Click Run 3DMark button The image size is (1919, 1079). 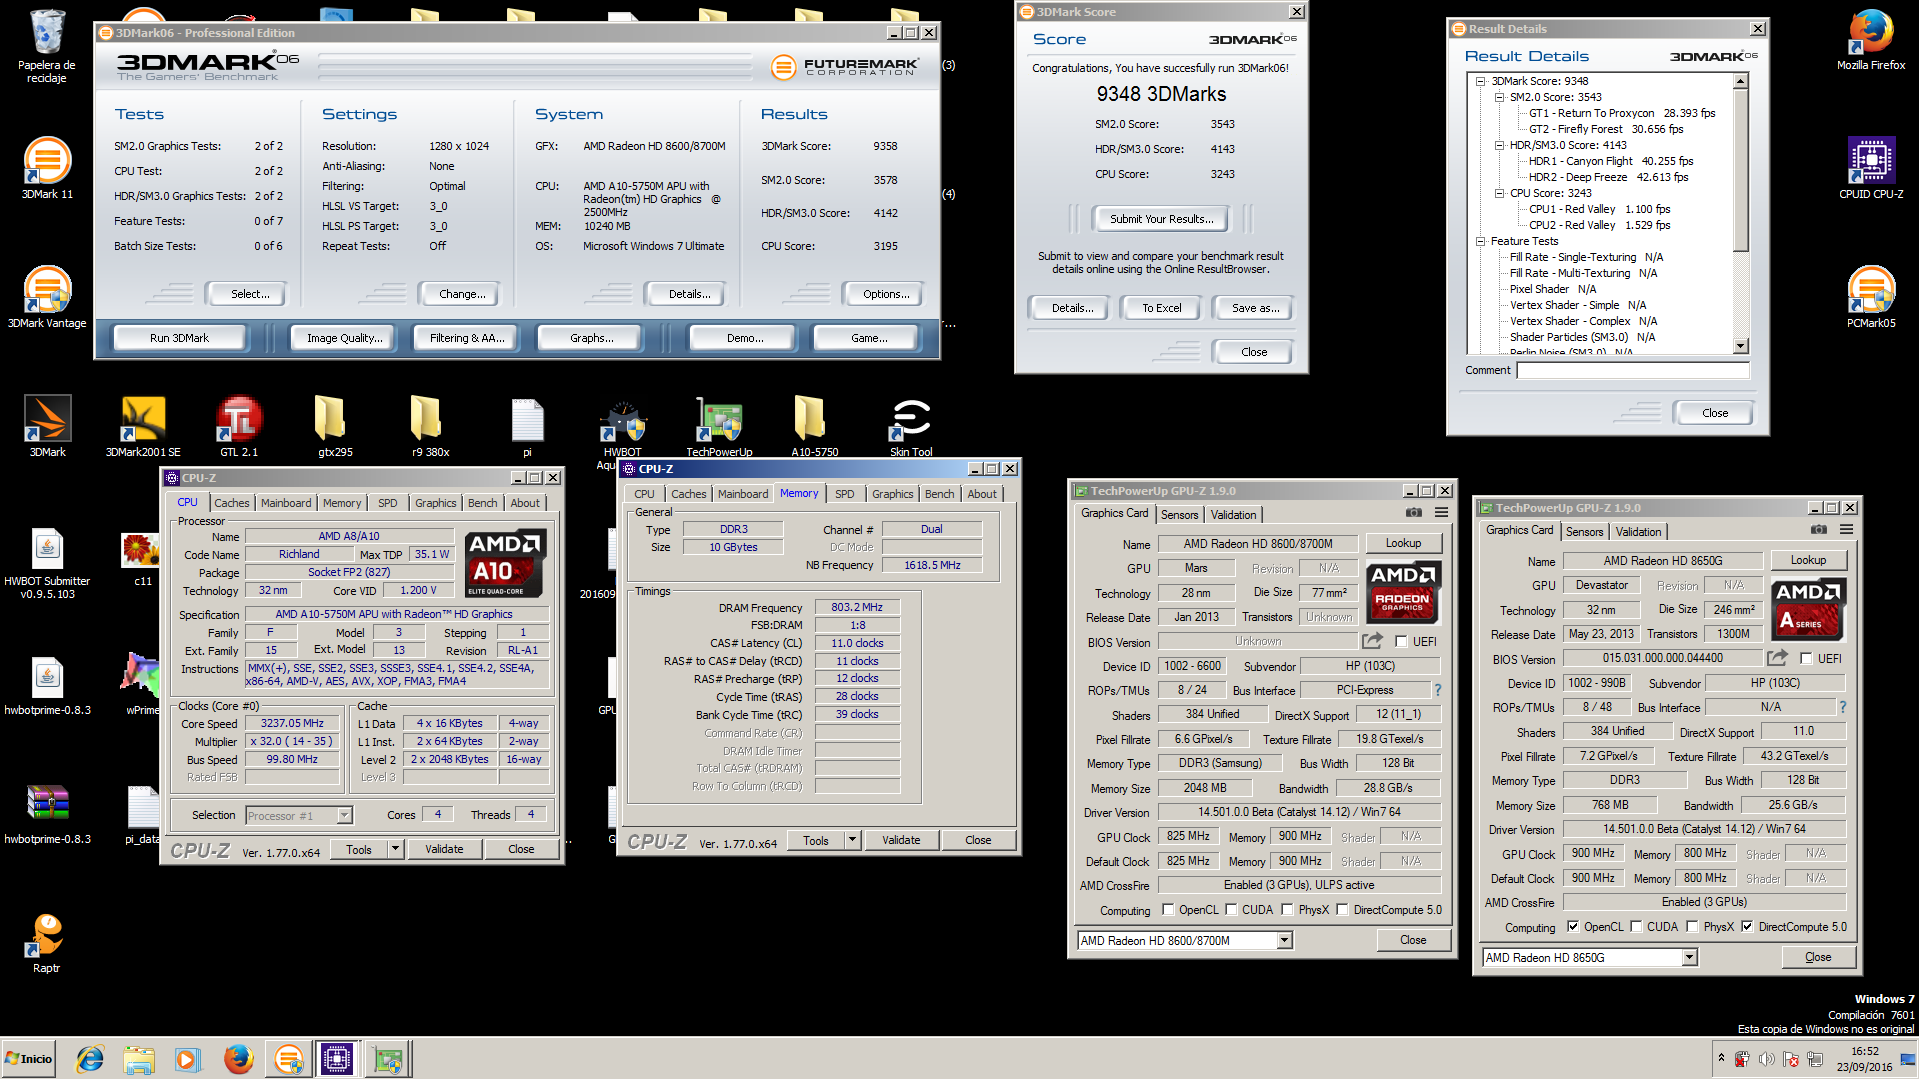[x=180, y=338]
